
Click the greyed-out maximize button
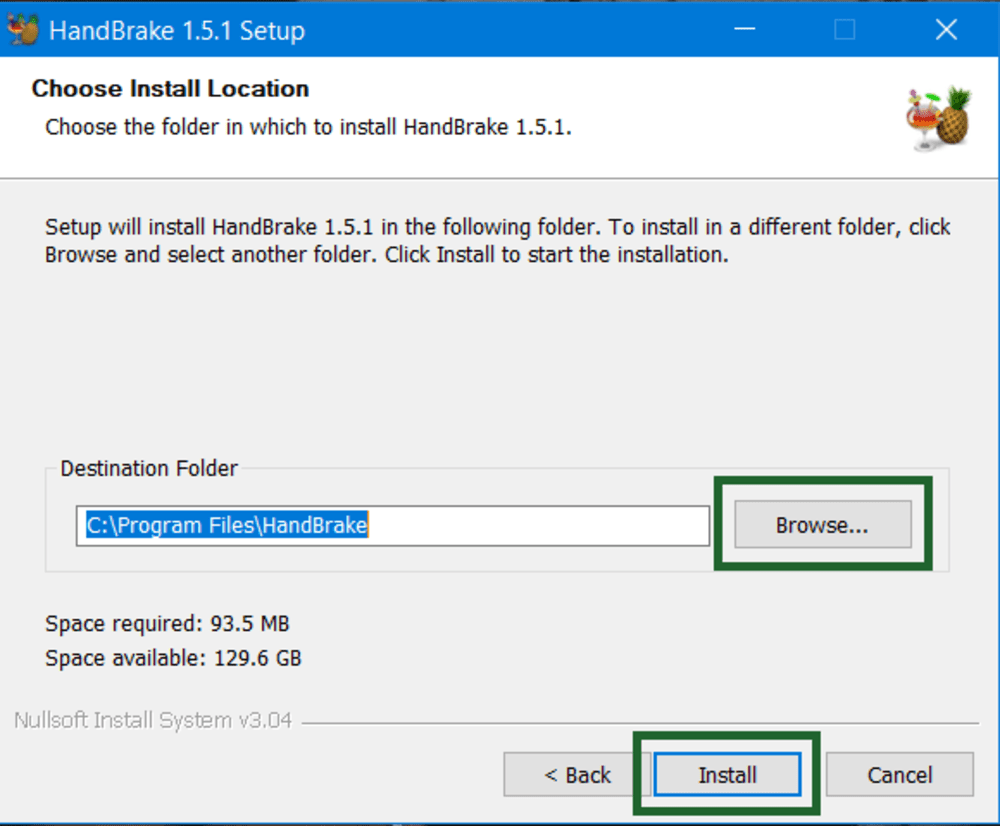845,30
